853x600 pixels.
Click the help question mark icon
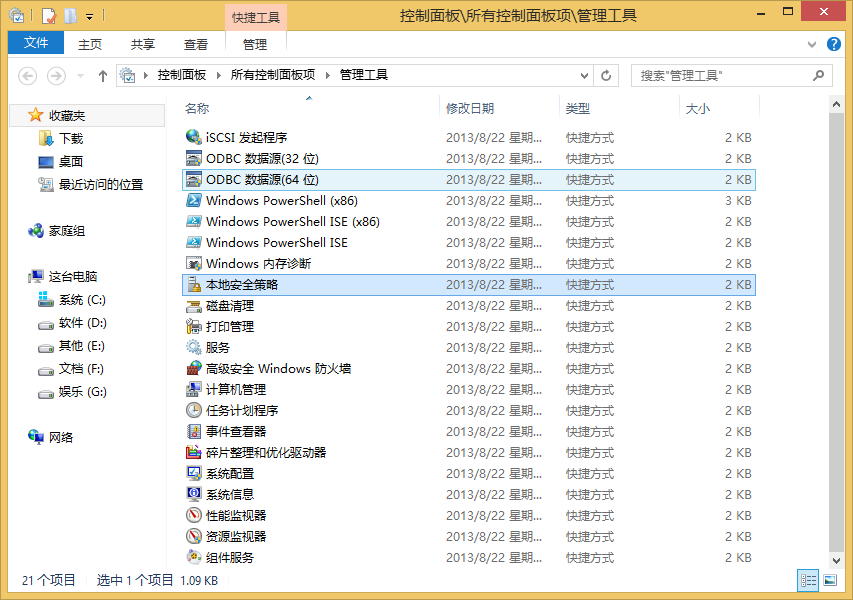(833, 44)
